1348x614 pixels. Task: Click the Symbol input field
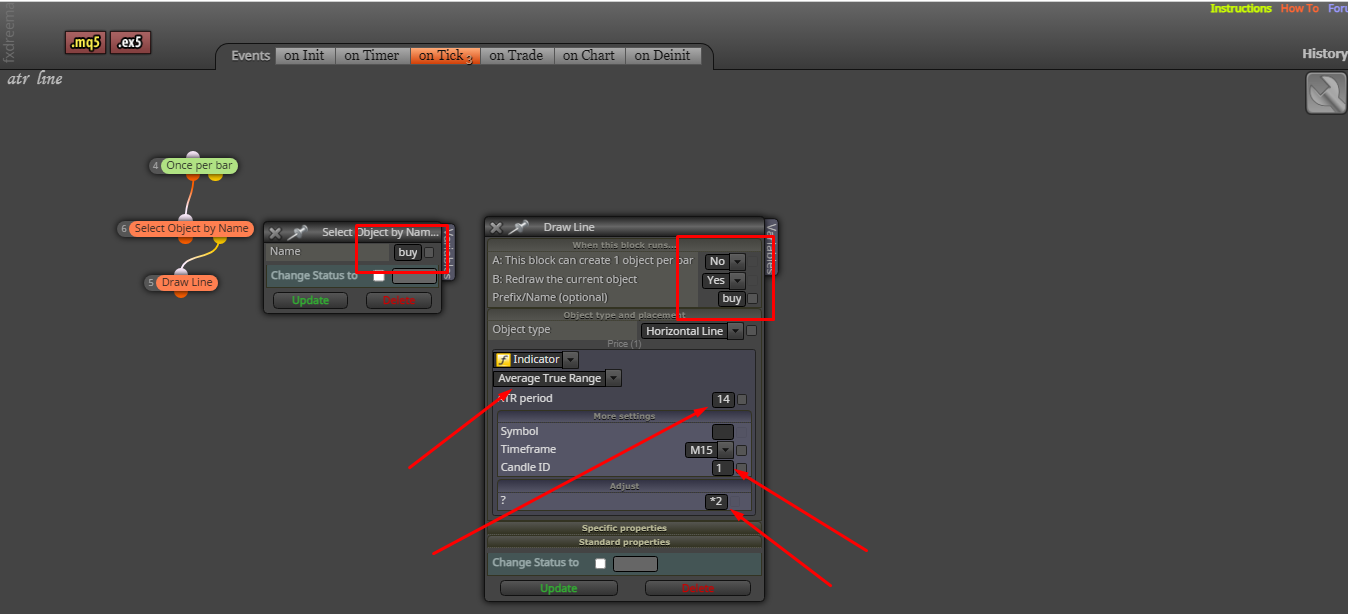pos(722,432)
